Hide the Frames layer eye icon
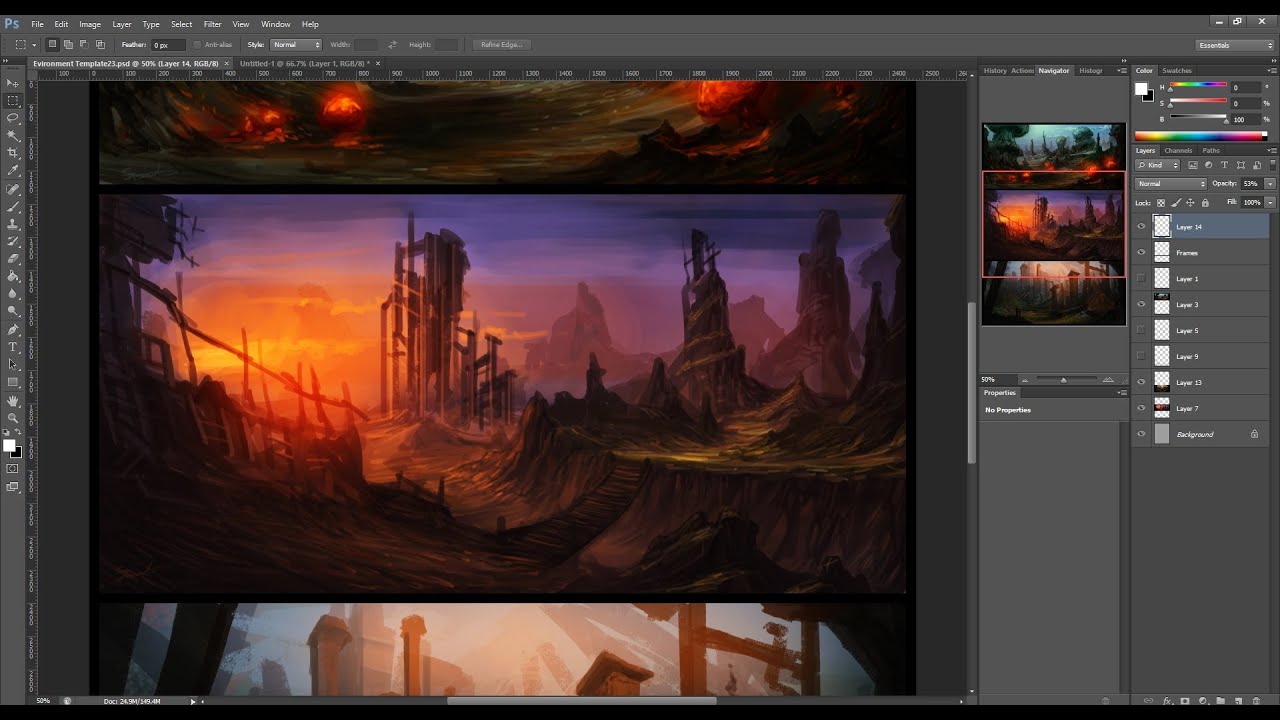The height and width of the screenshot is (720, 1280). pos(1141,252)
